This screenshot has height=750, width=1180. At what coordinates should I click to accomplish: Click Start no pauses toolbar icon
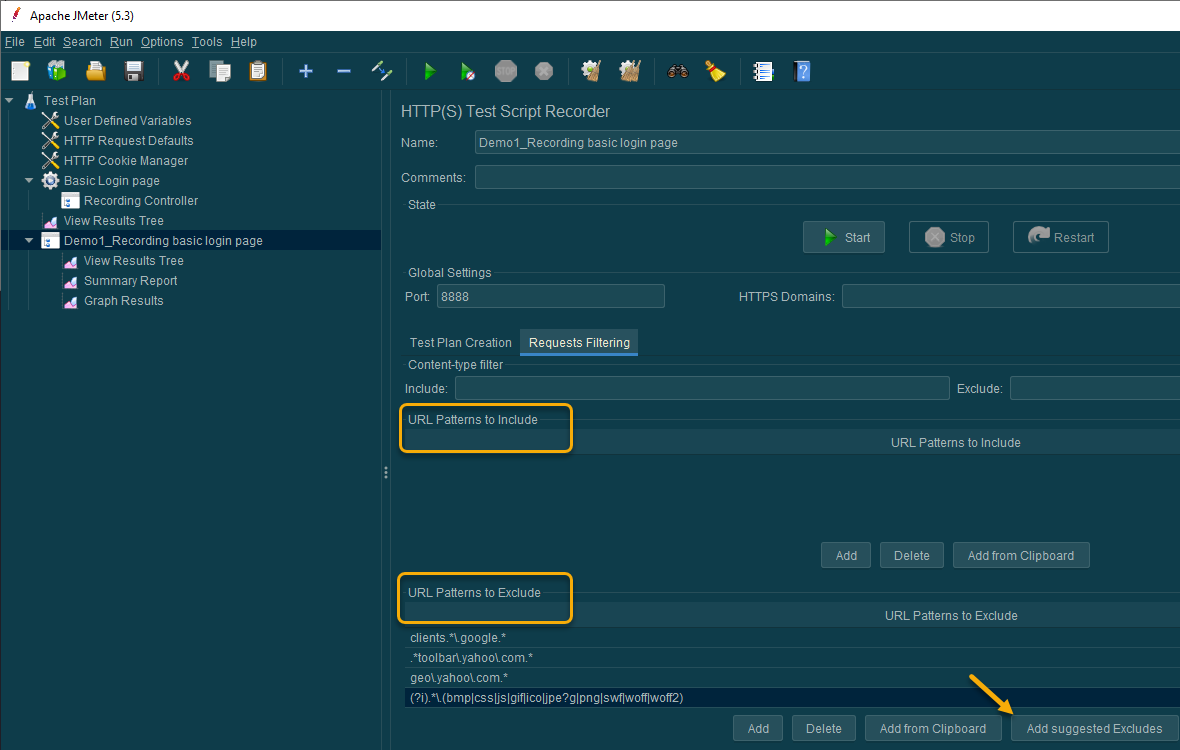(467, 71)
